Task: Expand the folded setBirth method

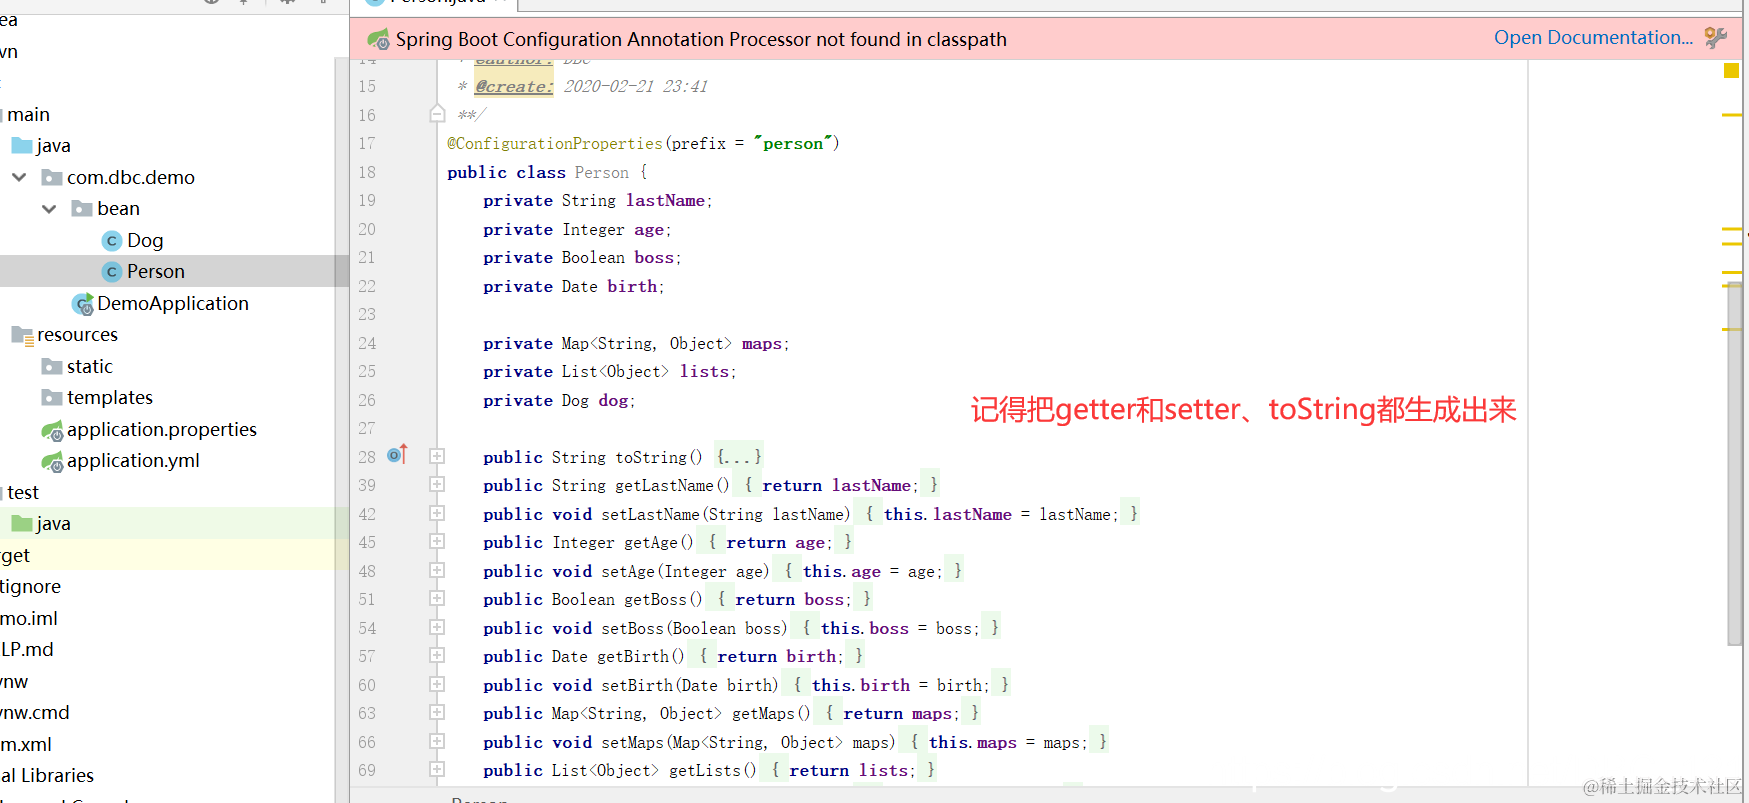Action: 437,684
